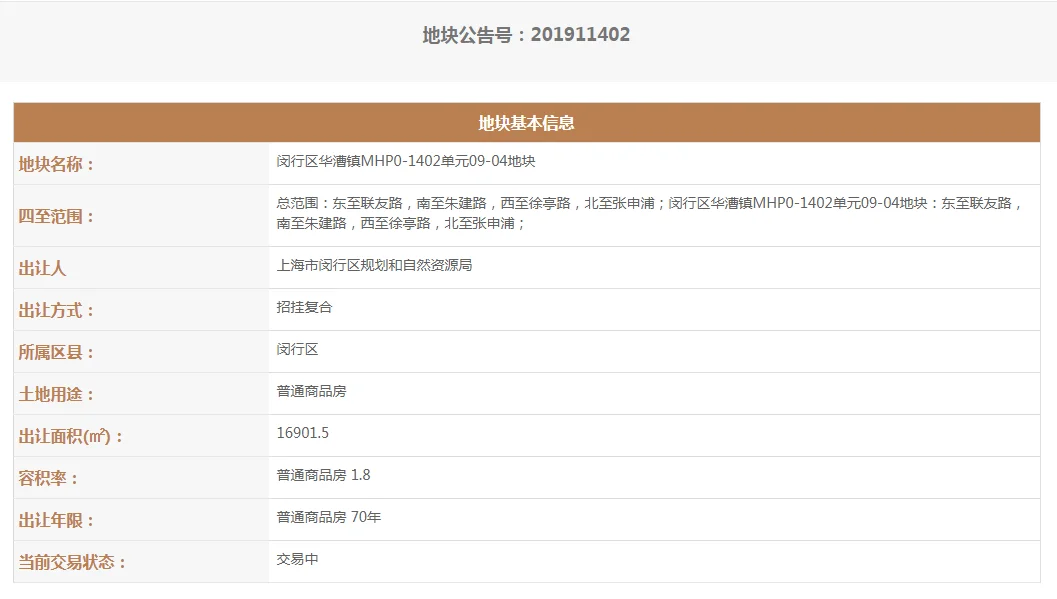Click the 地块基本信息 table header
This screenshot has height=599, width=1057.
tap(526, 123)
